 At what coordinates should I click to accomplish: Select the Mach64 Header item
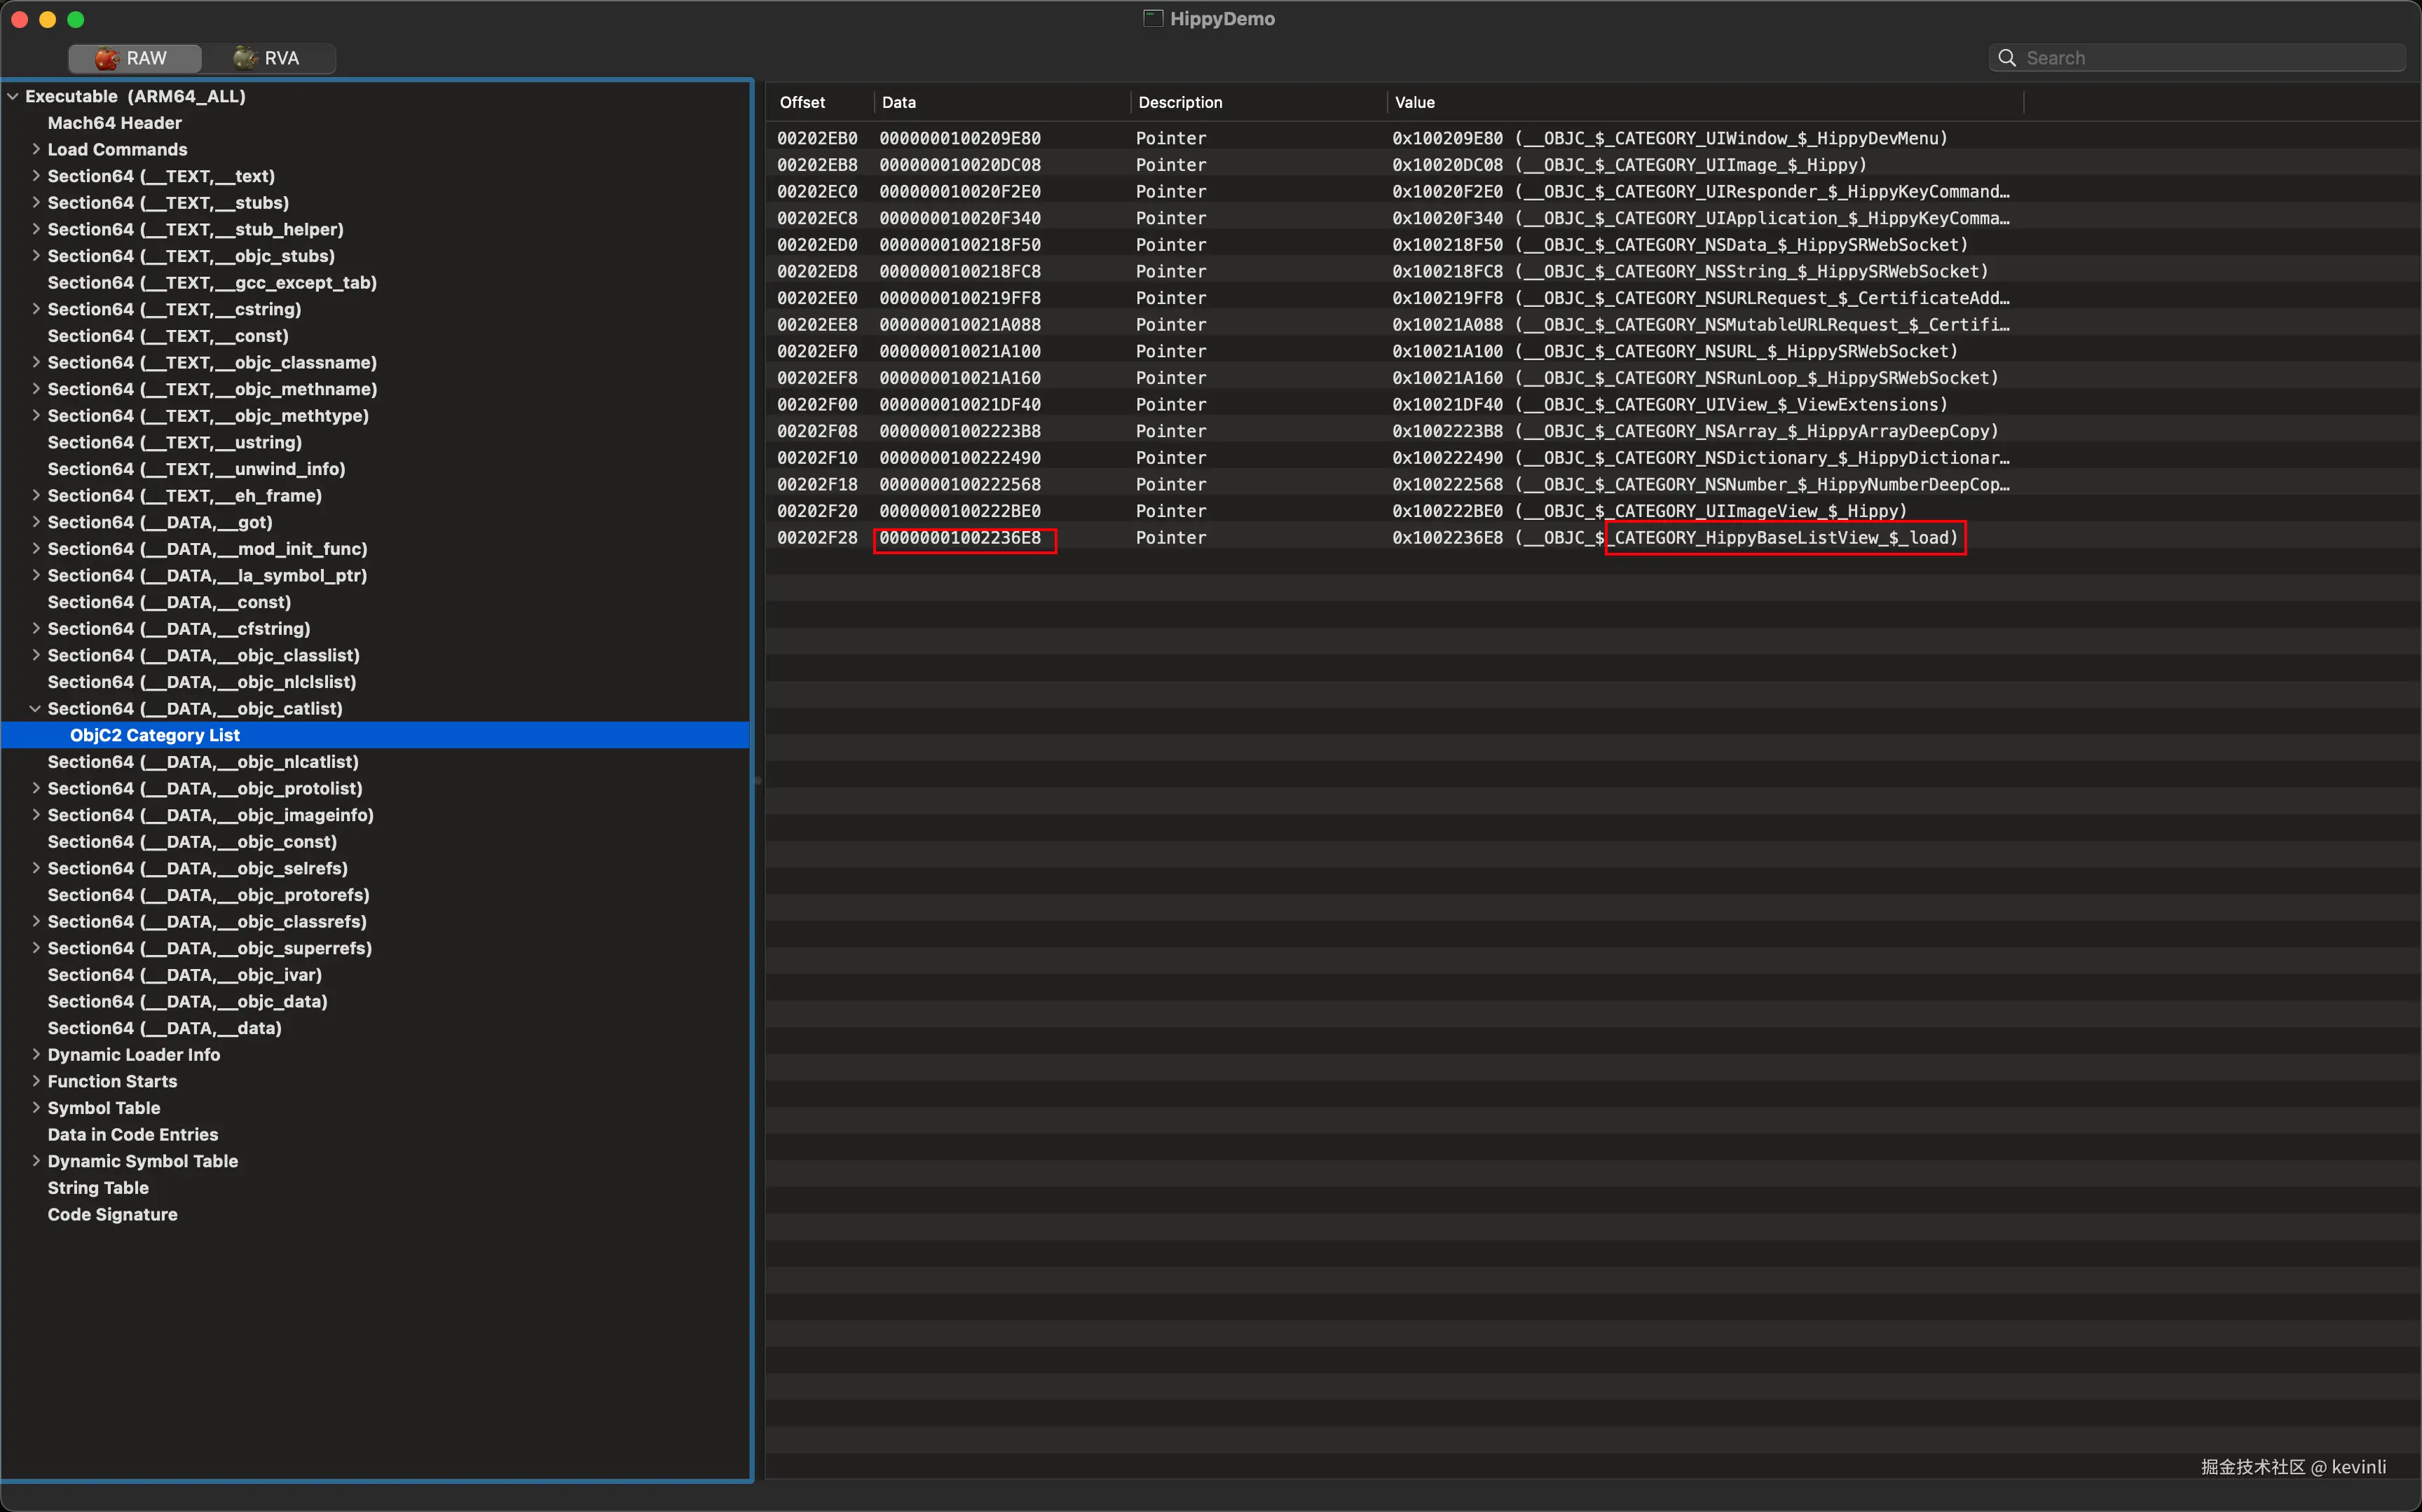[114, 123]
